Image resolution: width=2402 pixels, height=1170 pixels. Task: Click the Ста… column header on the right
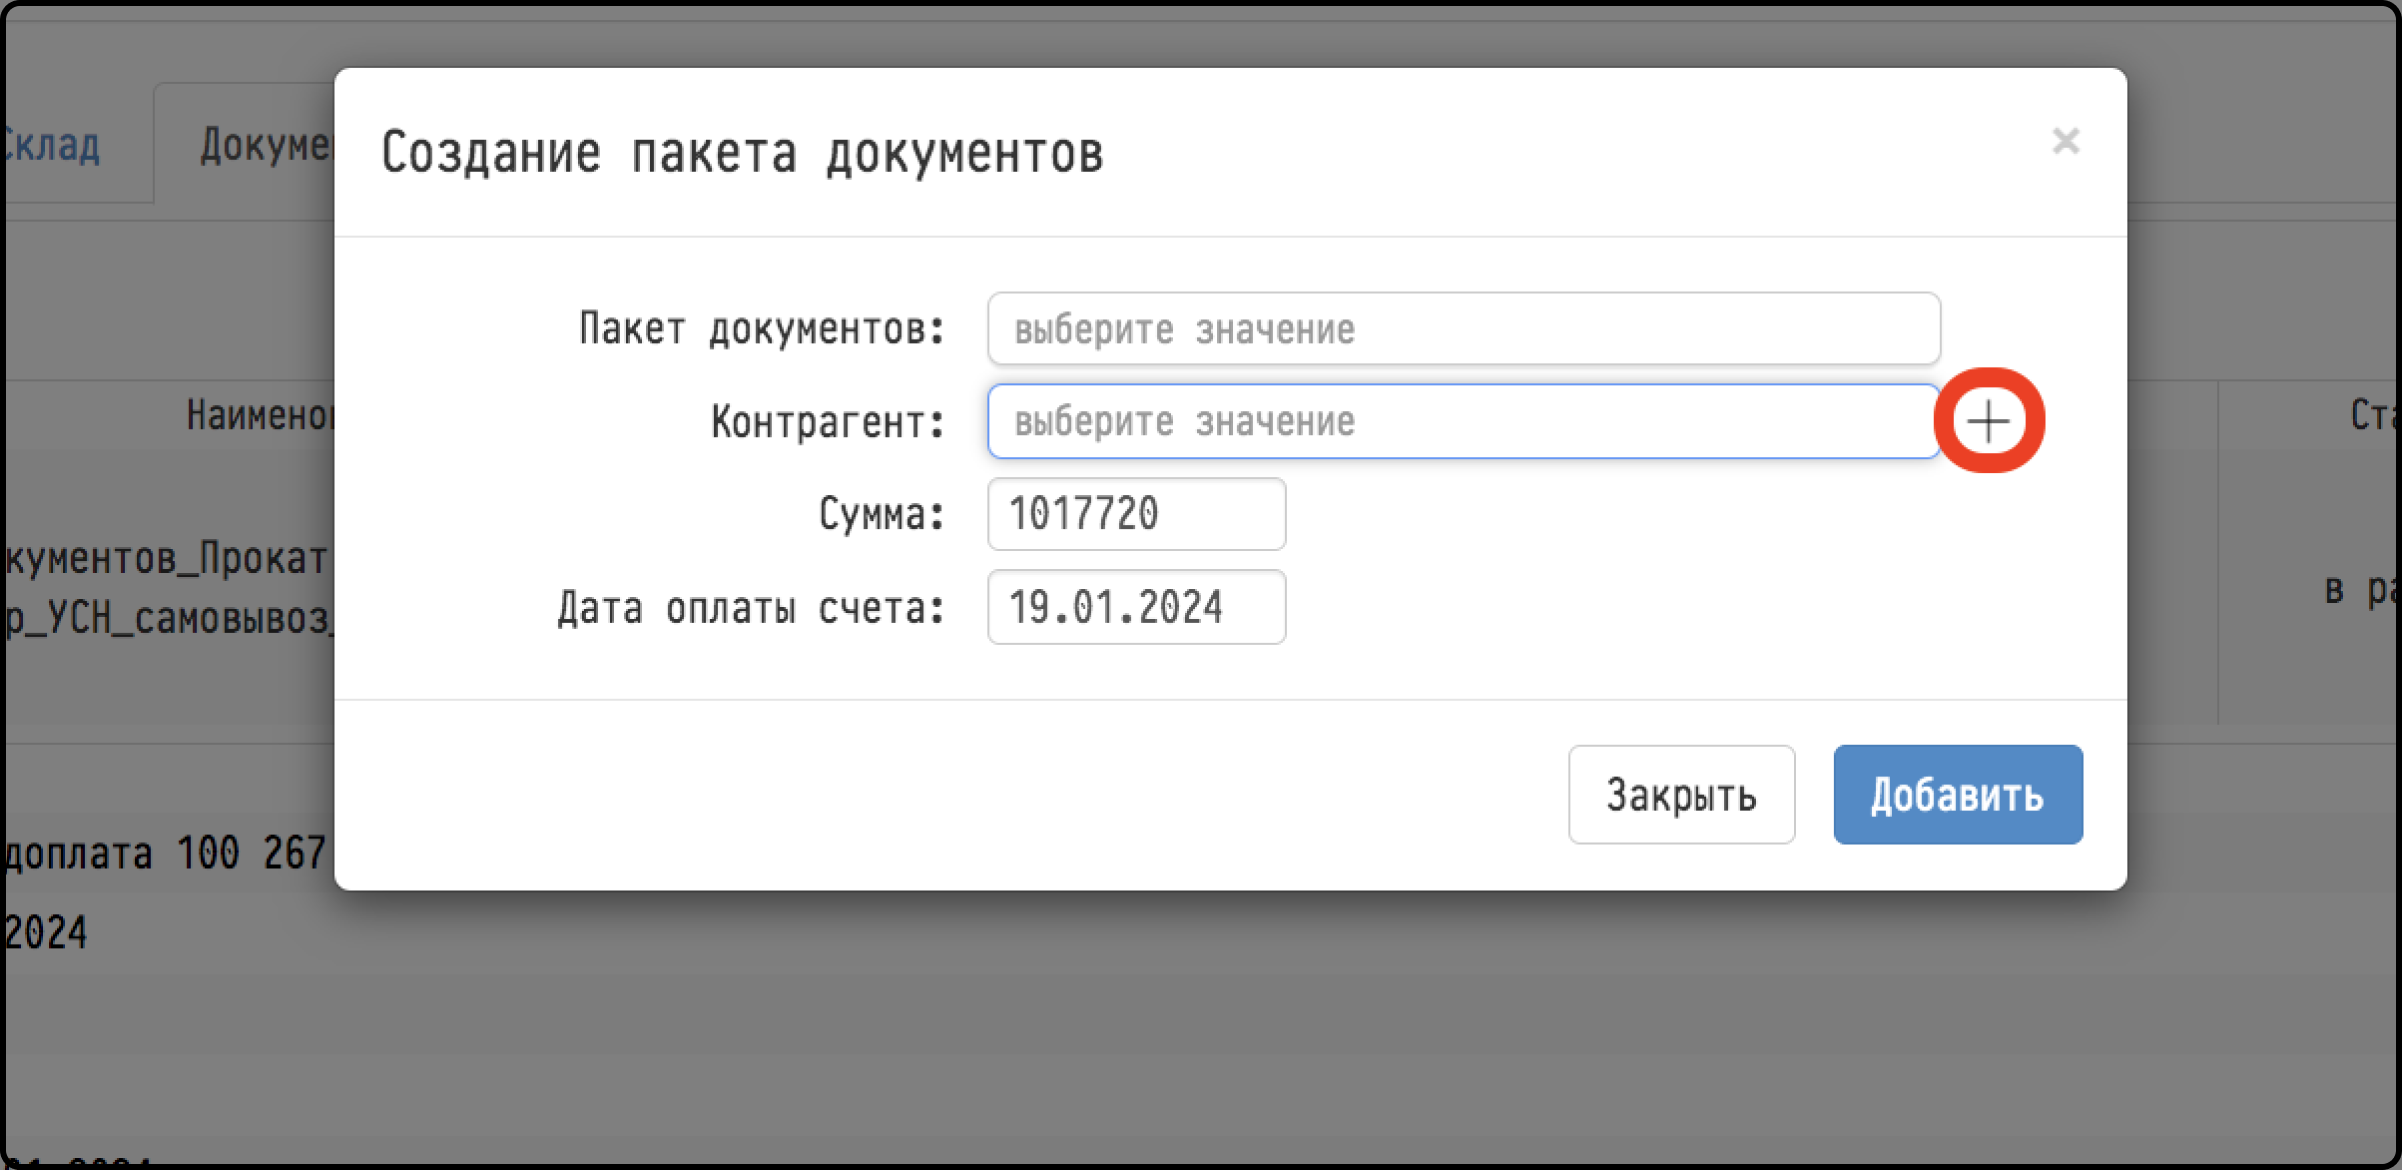2374,415
